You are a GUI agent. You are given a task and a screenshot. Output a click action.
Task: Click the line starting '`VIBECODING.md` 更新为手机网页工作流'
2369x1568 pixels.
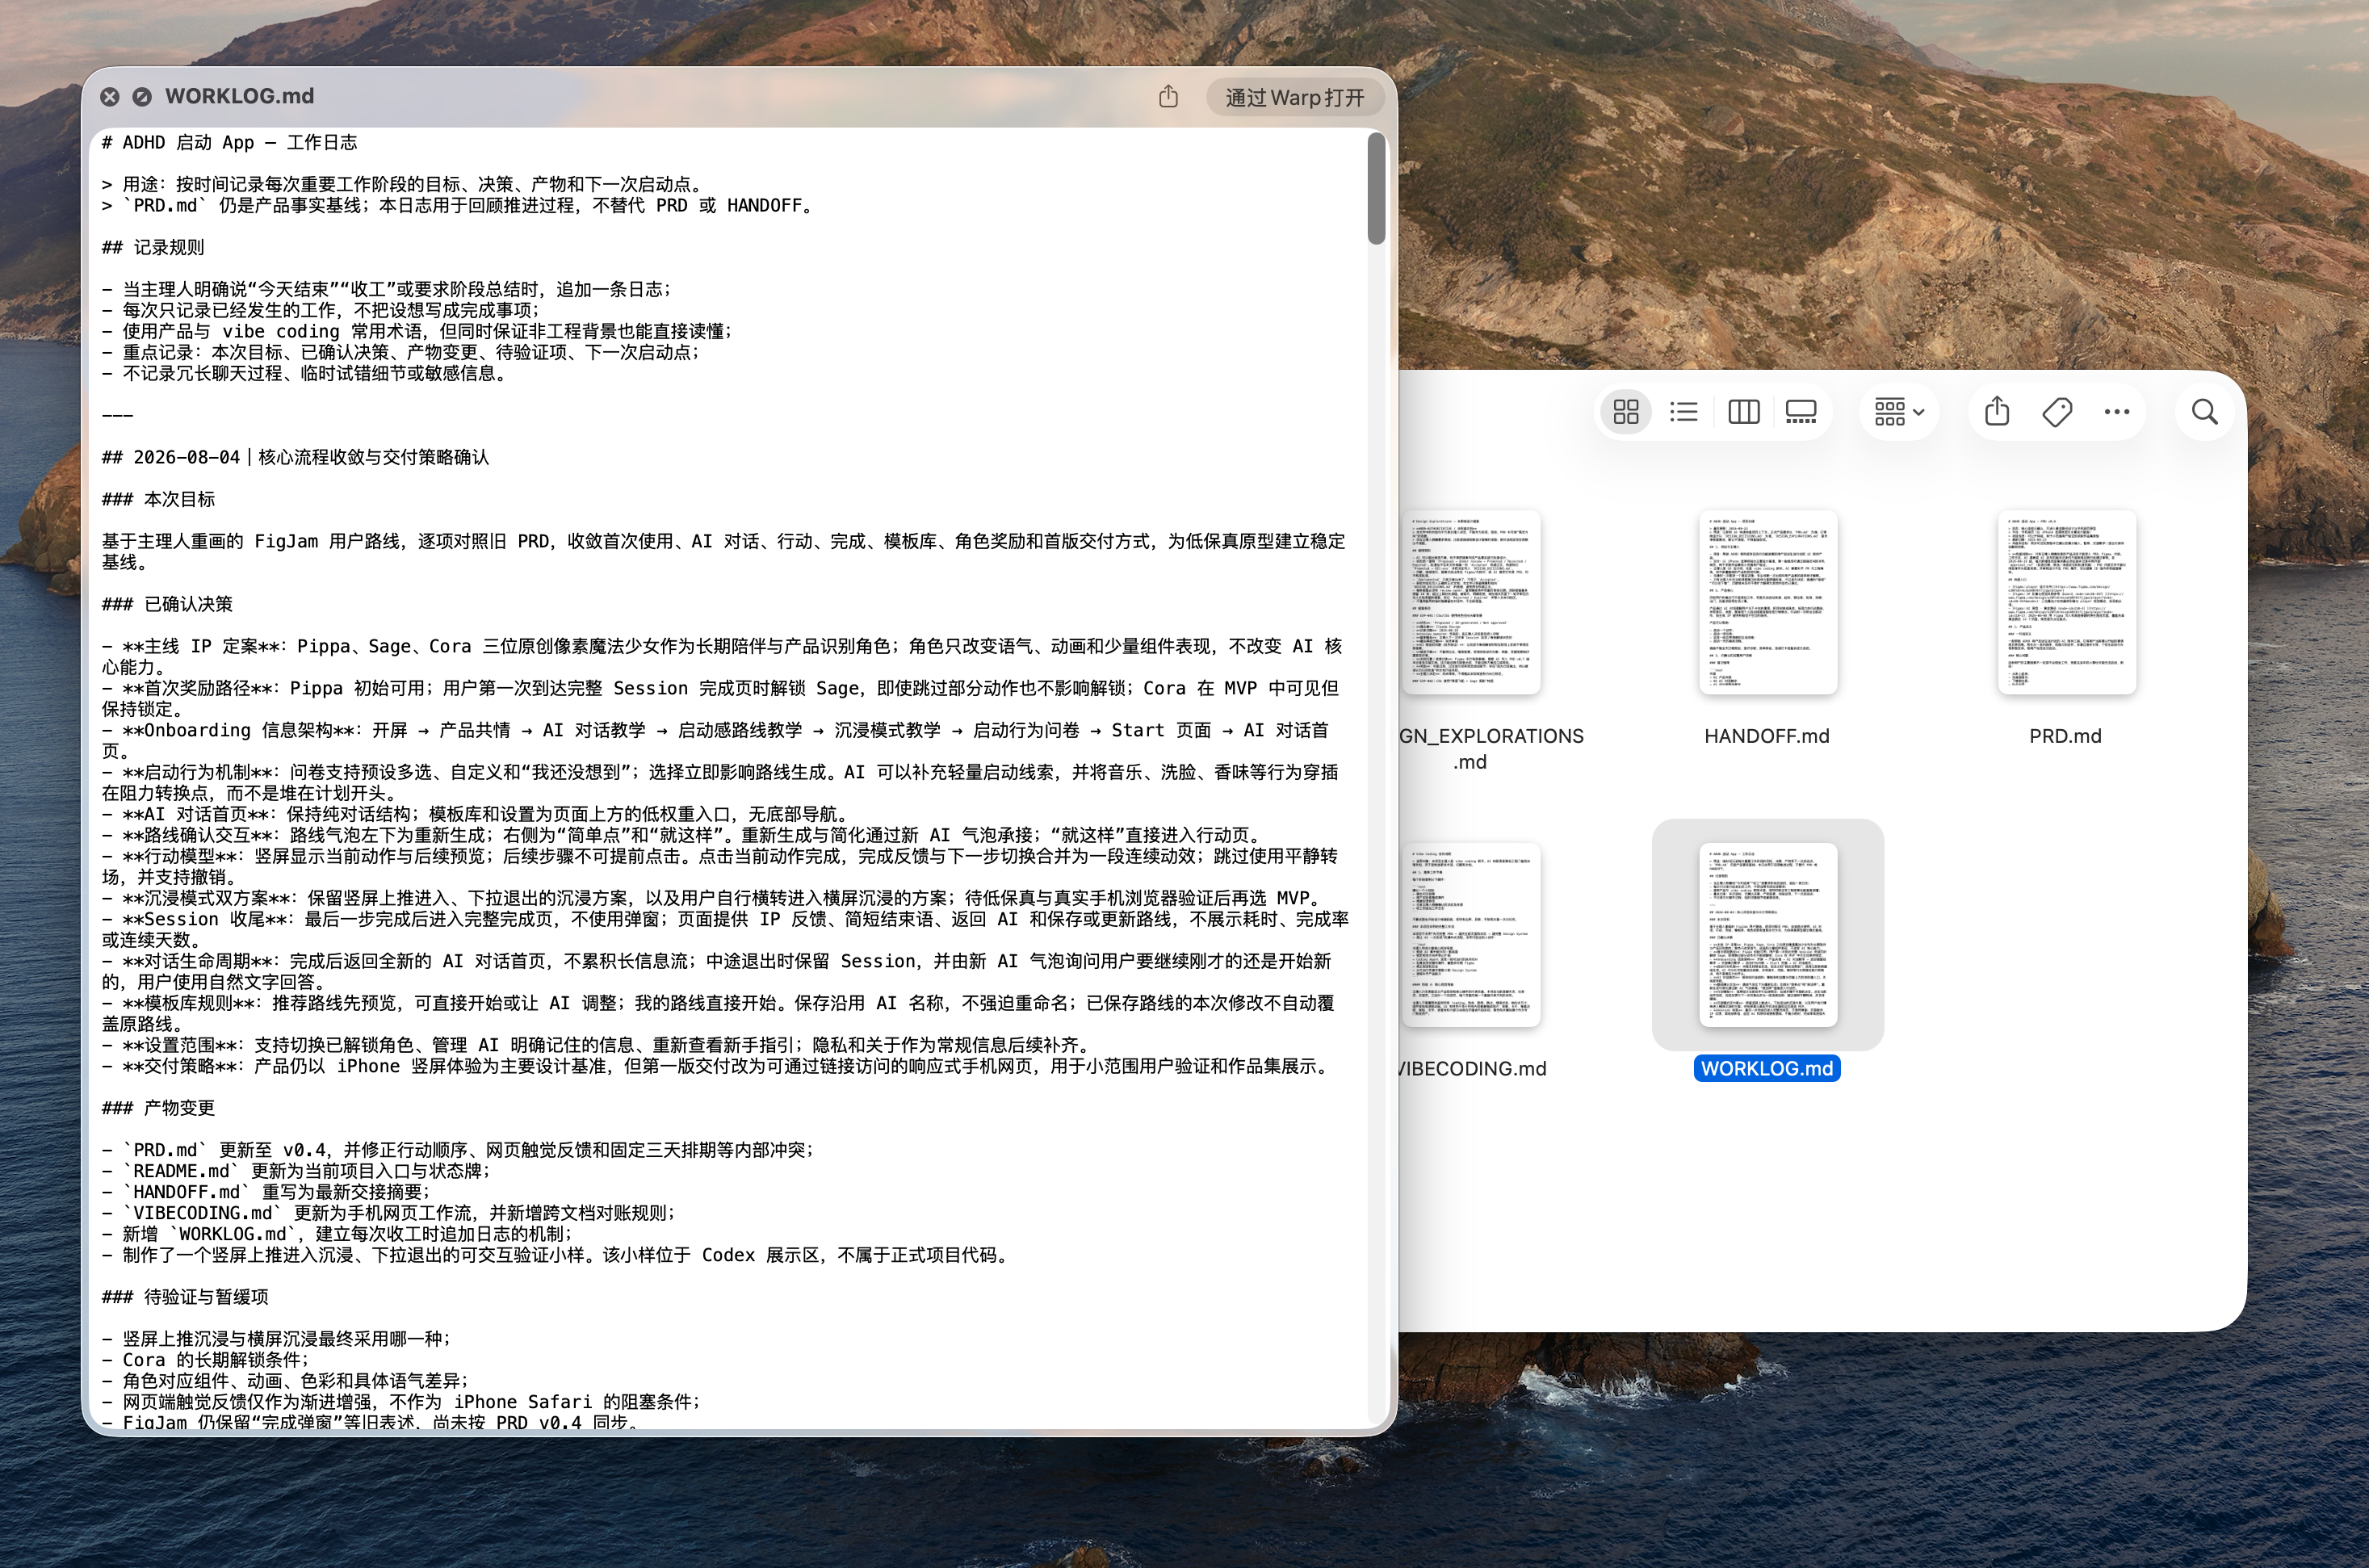coord(390,1213)
